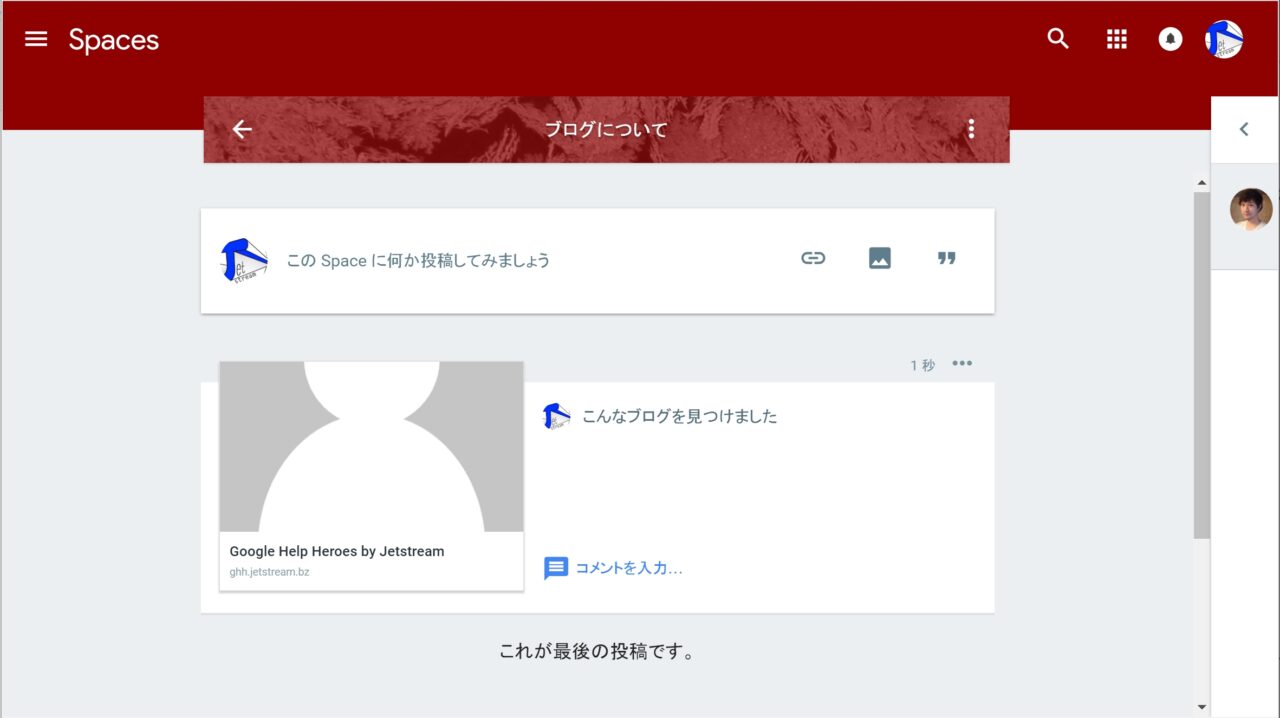Screen dimensions: 1280x718
Task: Click the コメントを入力 comment field
Action: coord(629,568)
